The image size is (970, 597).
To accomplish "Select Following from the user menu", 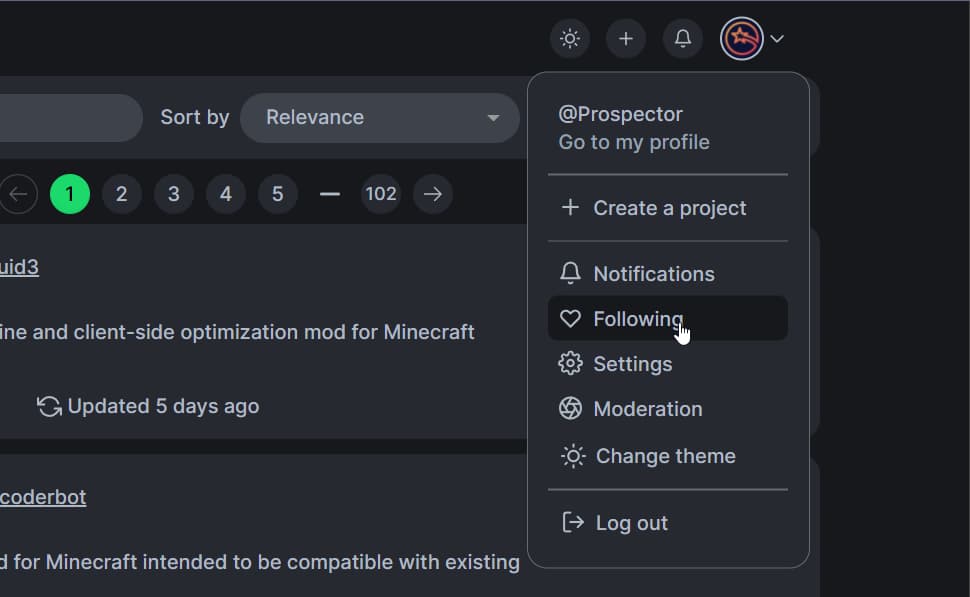I will pos(640,318).
